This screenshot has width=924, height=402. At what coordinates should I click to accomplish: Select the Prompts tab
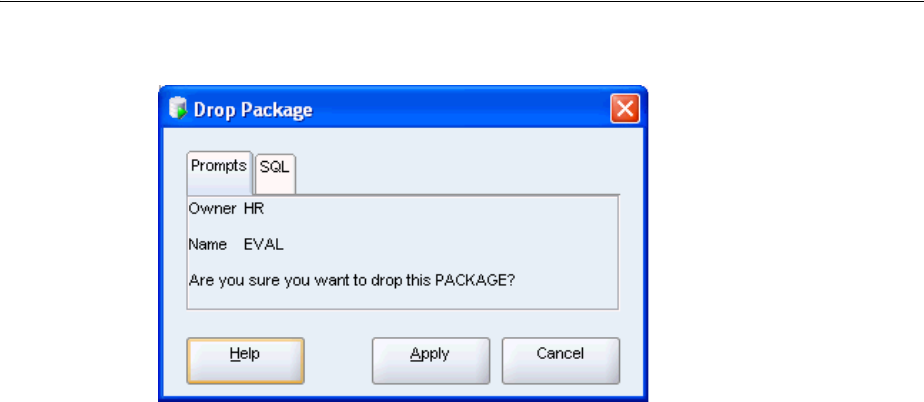tap(219, 173)
